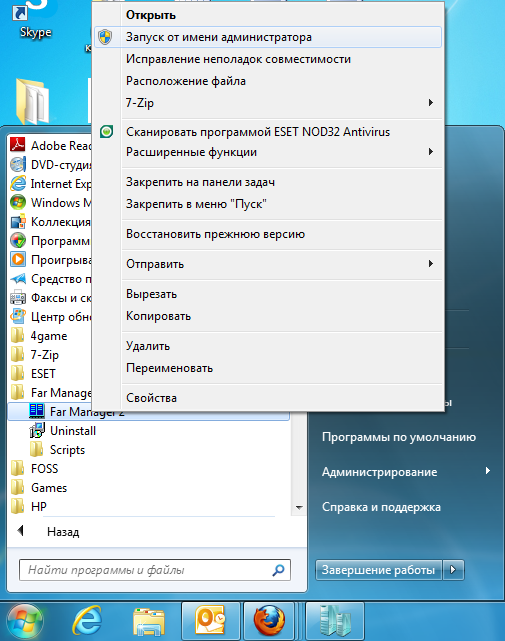Click the Проигрыватель media player icon
Image resolution: width=505 pixels, height=641 pixels.
[18, 260]
